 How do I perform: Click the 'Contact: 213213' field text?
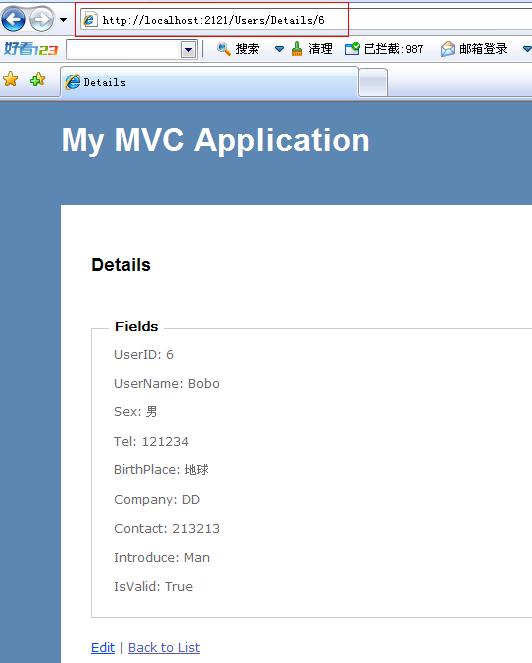[167, 529]
